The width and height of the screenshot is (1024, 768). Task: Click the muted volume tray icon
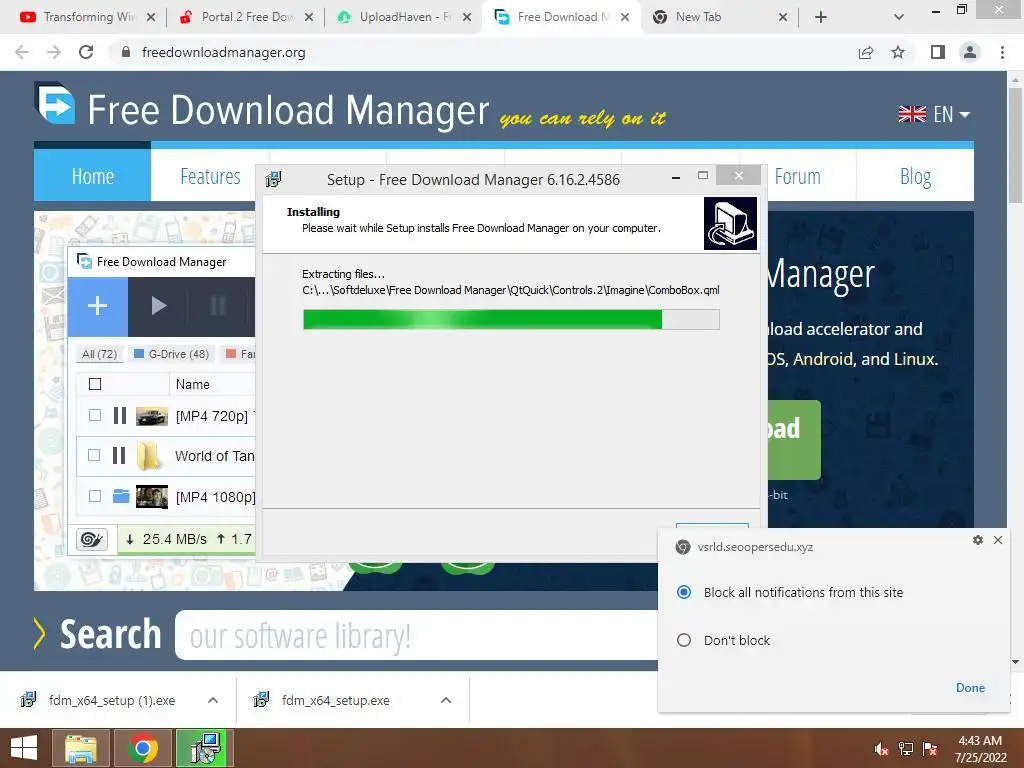pos(881,749)
